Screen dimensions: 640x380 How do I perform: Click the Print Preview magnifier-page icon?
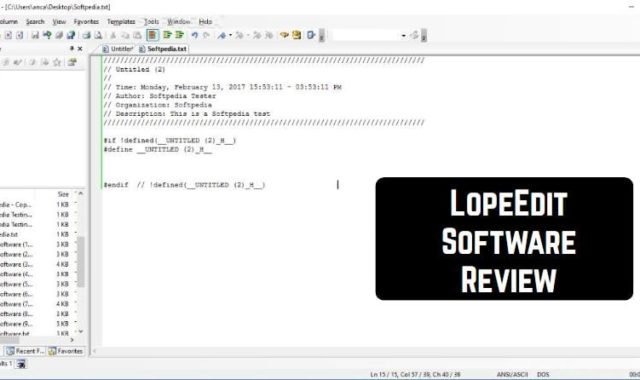pos(98,36)
